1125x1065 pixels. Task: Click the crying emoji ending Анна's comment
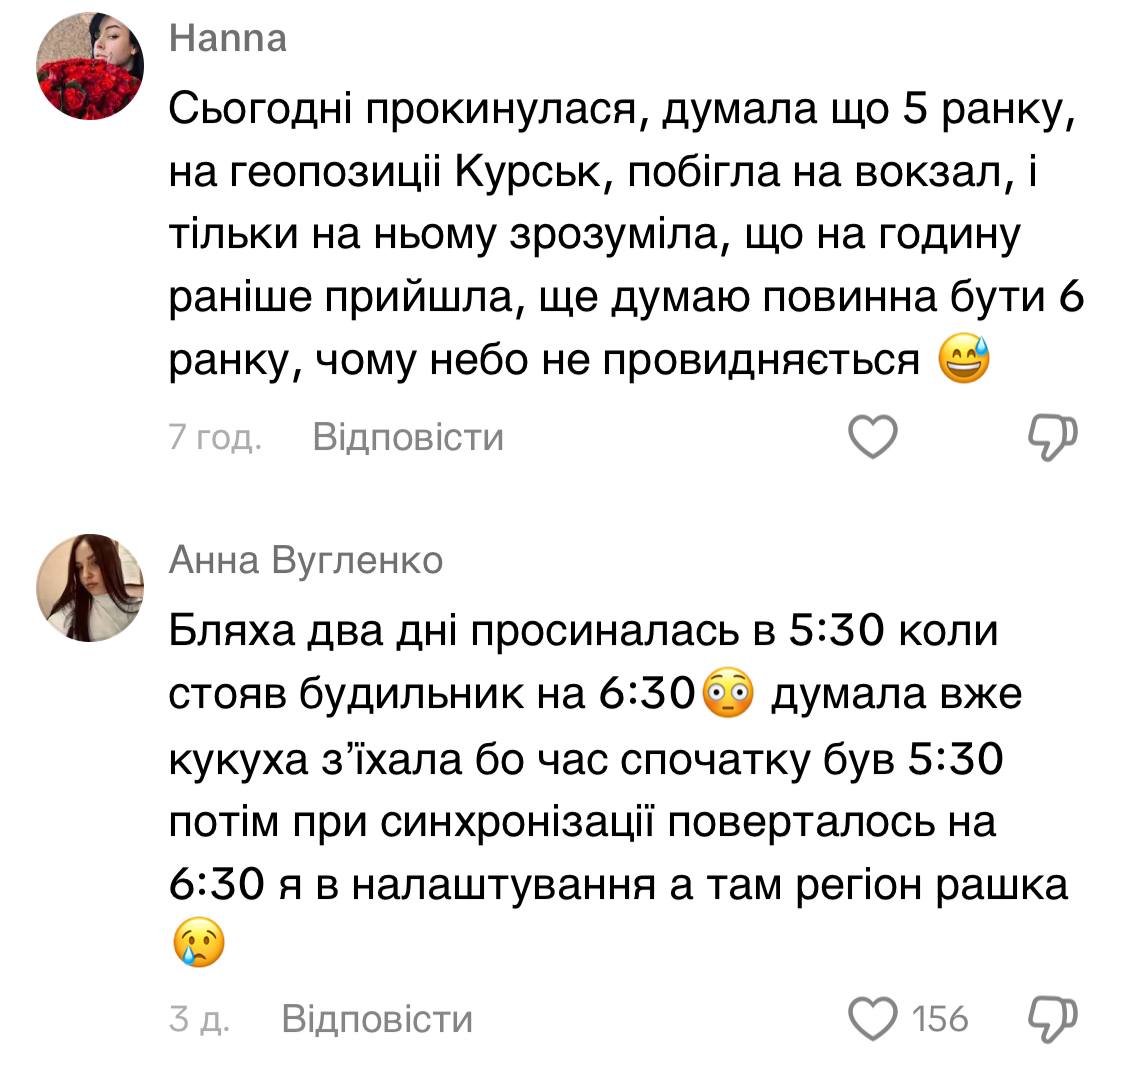click(198, 941)
